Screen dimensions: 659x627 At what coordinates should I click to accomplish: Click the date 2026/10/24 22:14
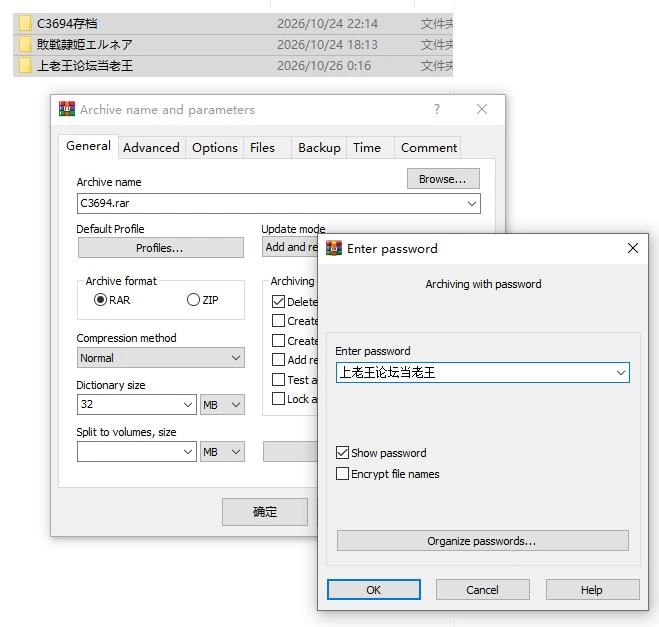pos(327,24)
